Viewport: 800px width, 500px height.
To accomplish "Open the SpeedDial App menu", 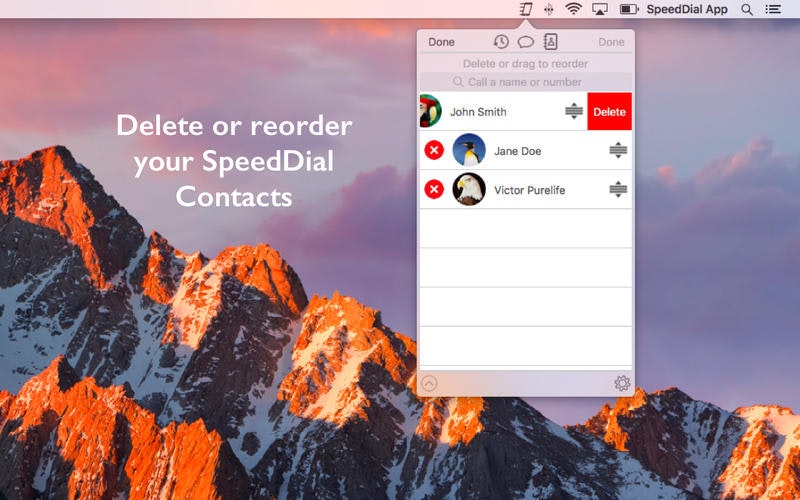I will [x=687, y=9].
